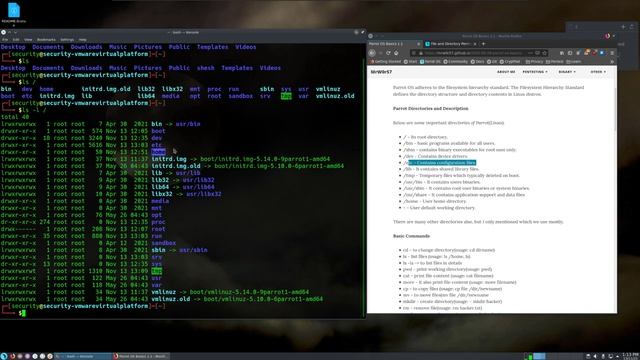Open a new Firefox tab with the plus button
Viewport: 640px width, 360px height.
point(484,44)
